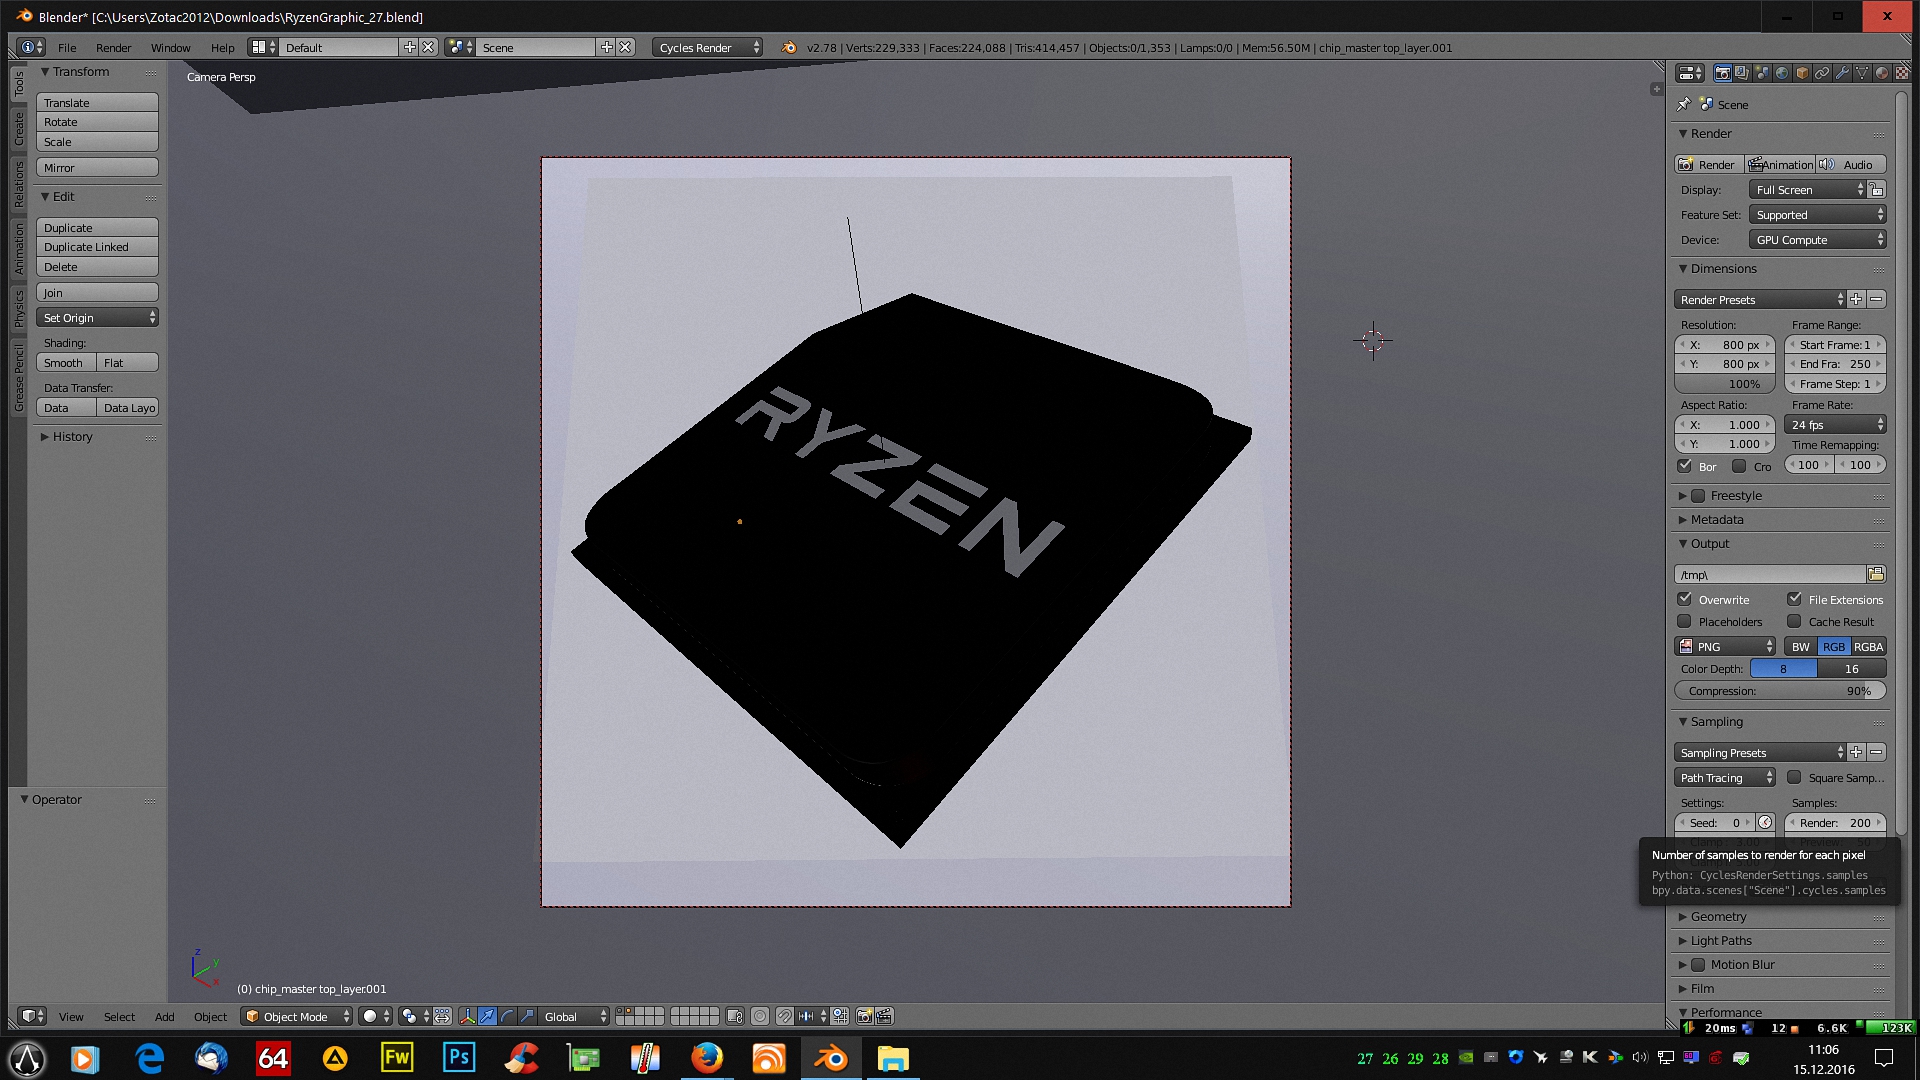Enable the Placeholders checkbox
1920x1080 pixels.
pos(1685,621)
